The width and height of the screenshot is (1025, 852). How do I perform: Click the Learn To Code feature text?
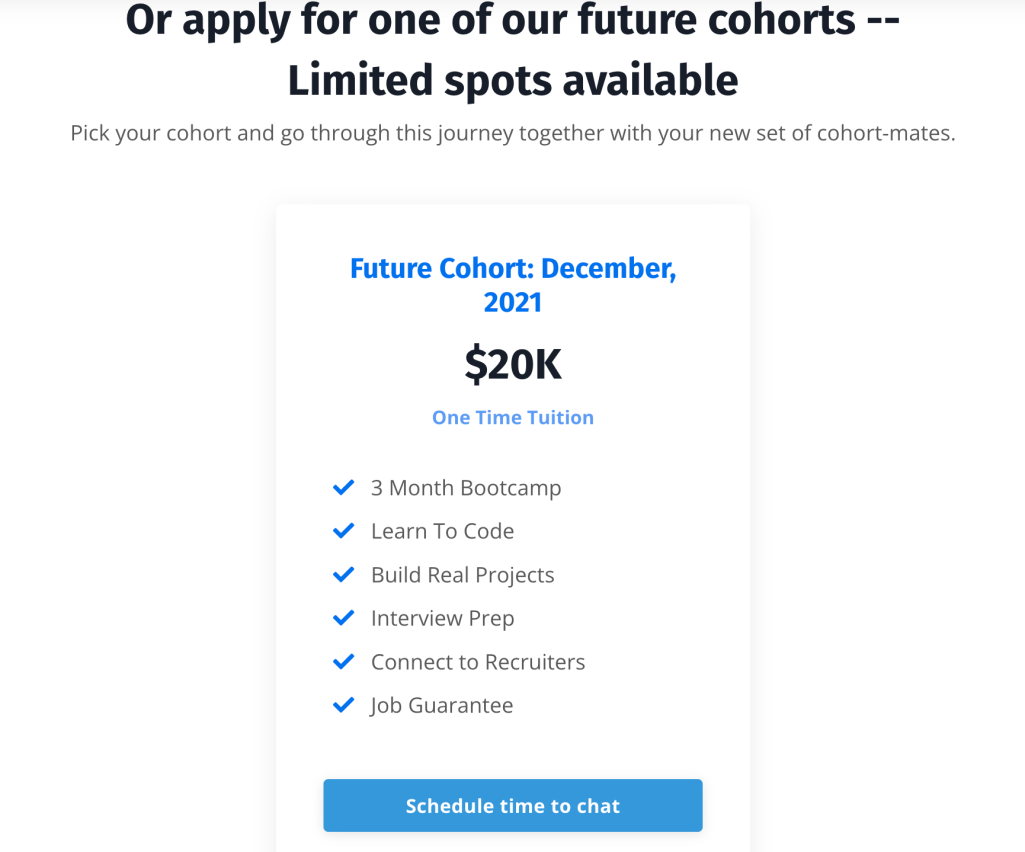pyautogui.click(x=442, y=531)
